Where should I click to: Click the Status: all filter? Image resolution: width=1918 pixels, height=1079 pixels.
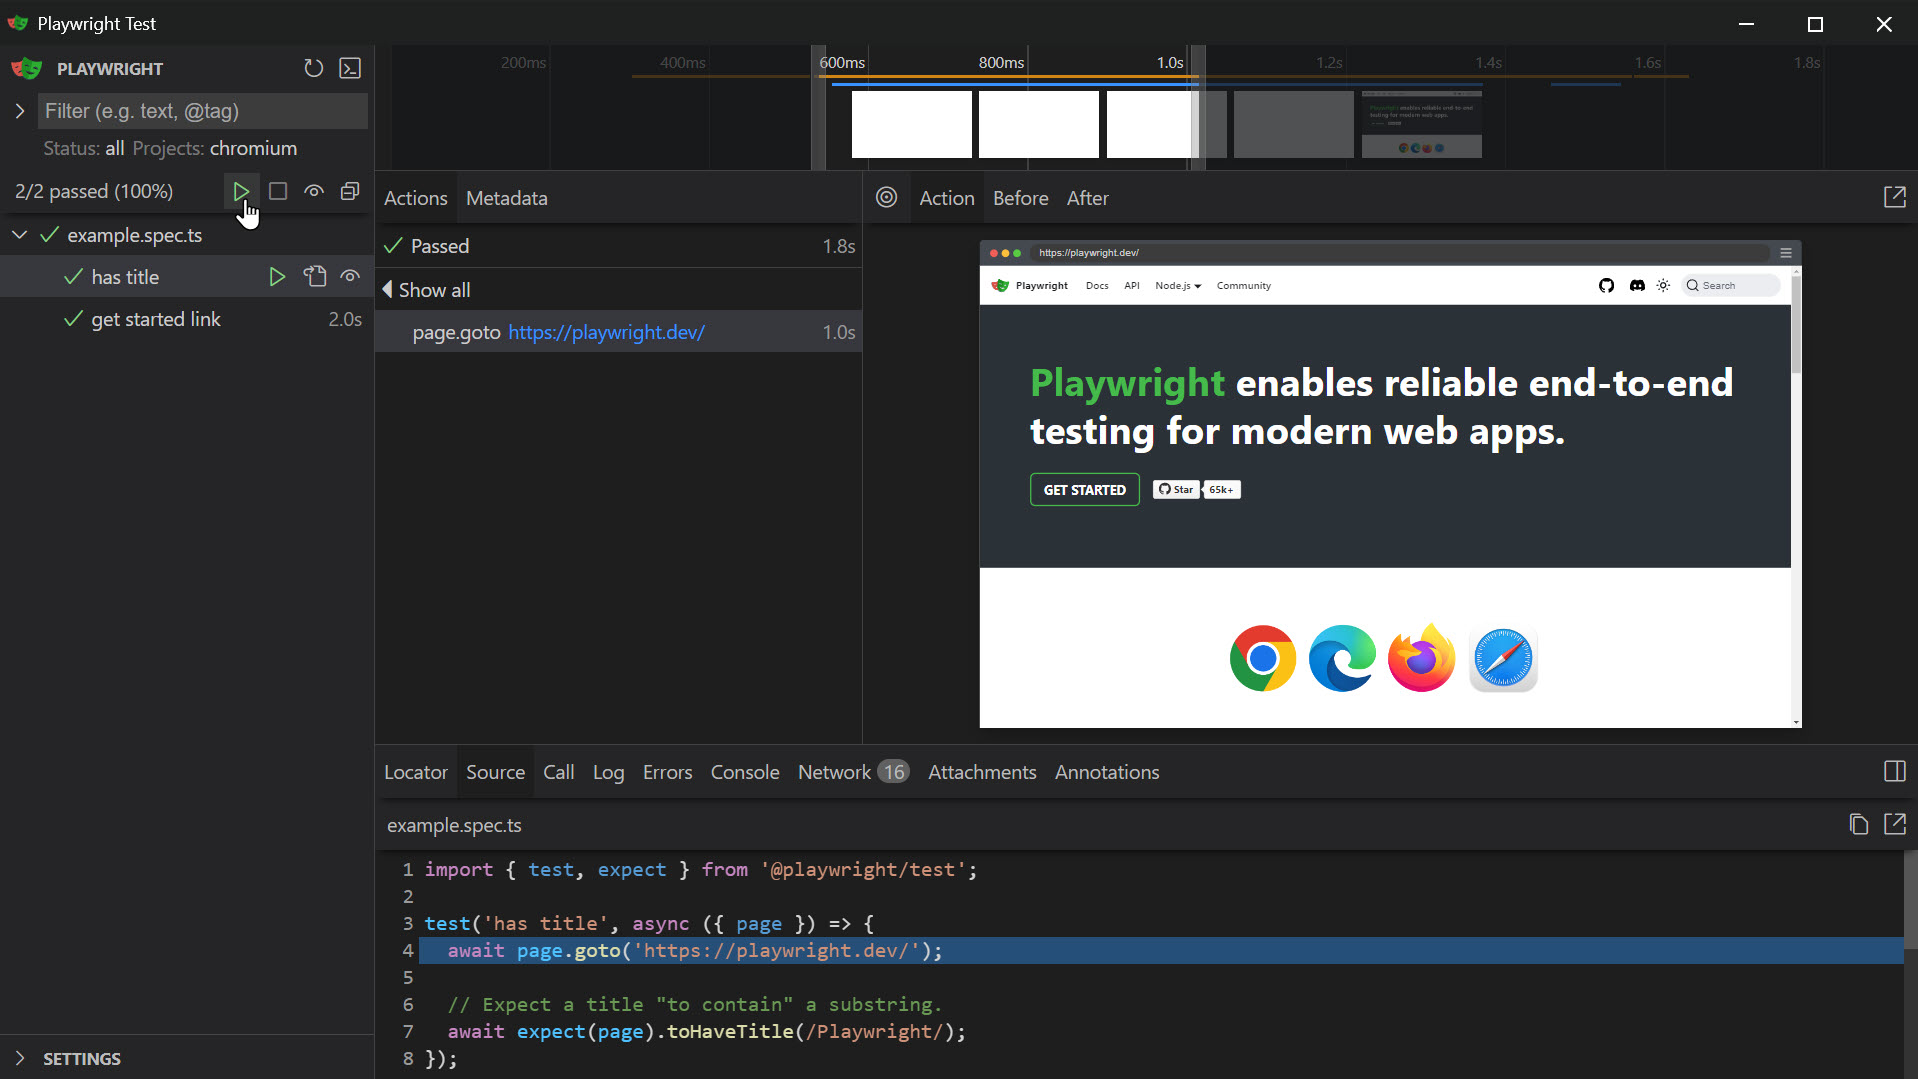pyautogui.click(x=84, y=148)
